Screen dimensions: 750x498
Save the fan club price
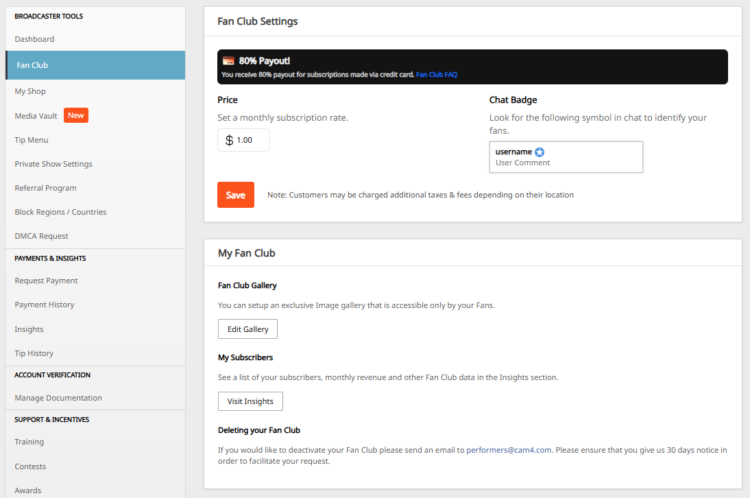pyautogui.click(x=236, y=195)
